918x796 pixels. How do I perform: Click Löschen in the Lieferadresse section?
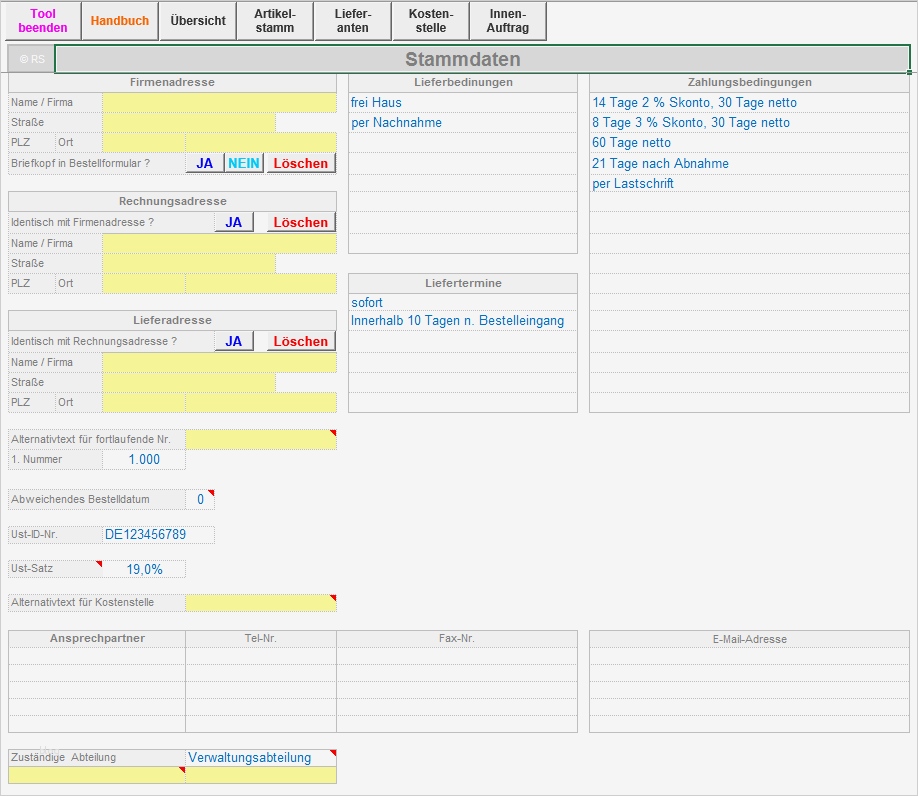pyautogui.click(x=301, y=341)
